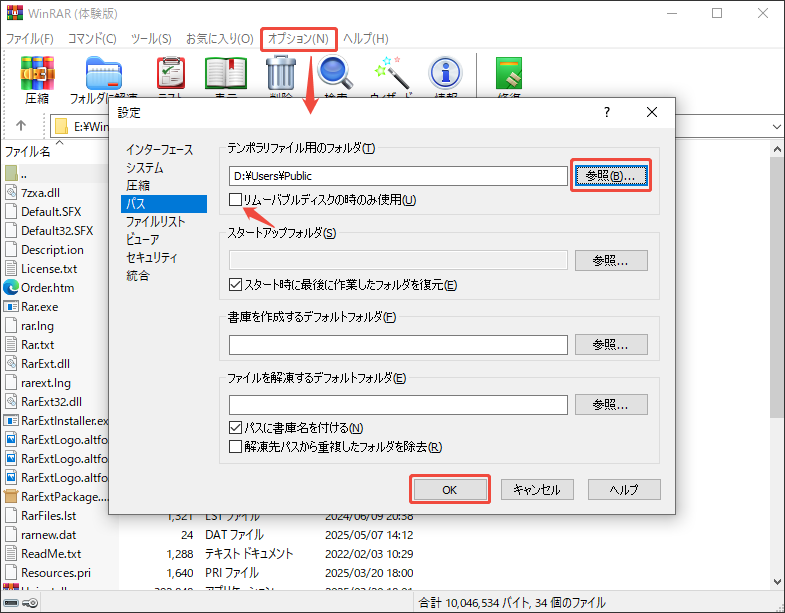Click 参照 for default archive creation folder
The height and width of the screenshot is (613, 785).
(611, 345)
